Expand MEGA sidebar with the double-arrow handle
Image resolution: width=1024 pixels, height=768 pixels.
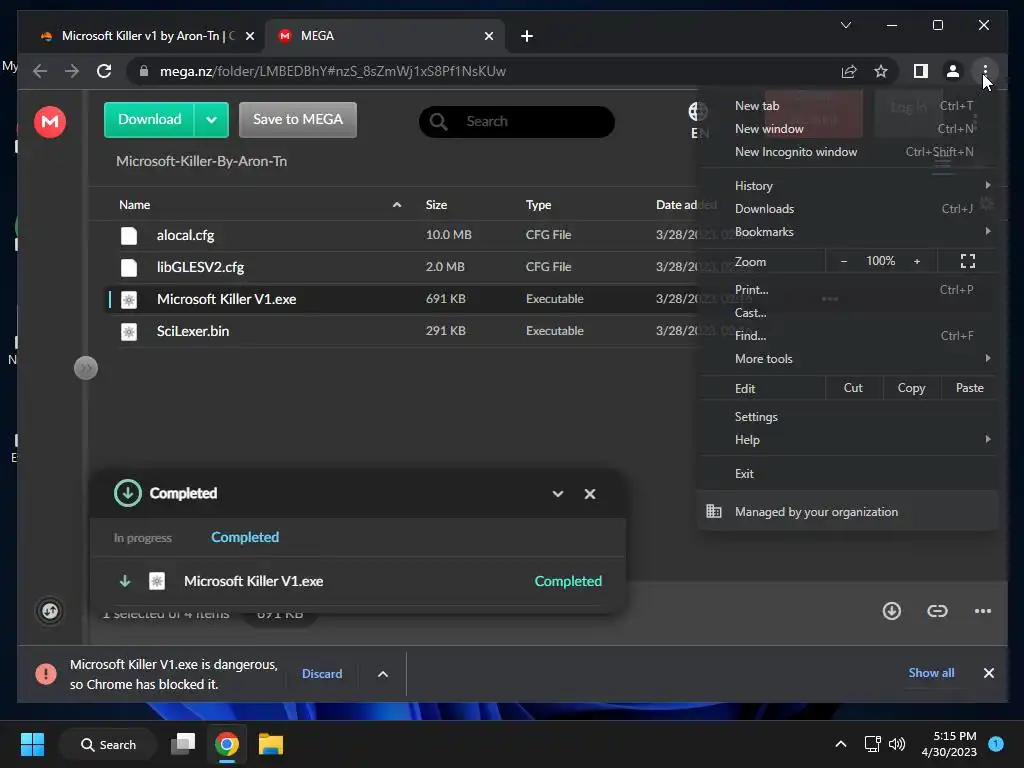86,368
